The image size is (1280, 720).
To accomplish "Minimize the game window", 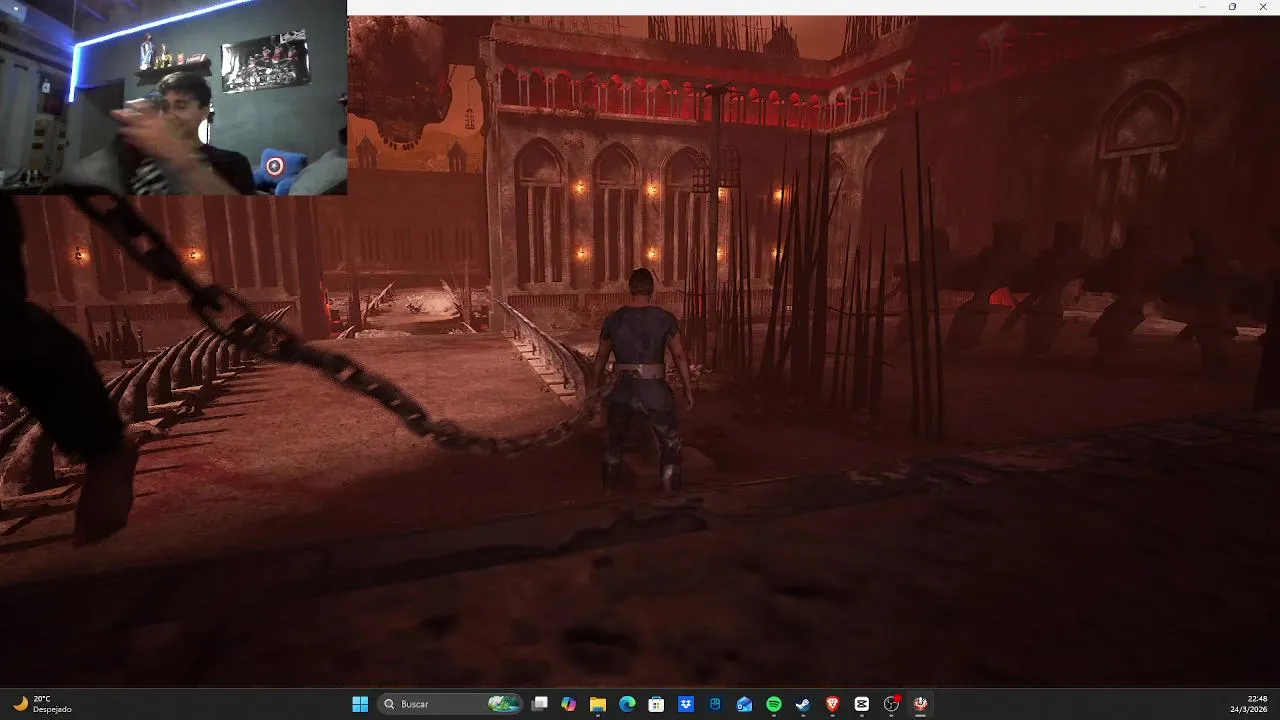I will [x=1203, y=7].
